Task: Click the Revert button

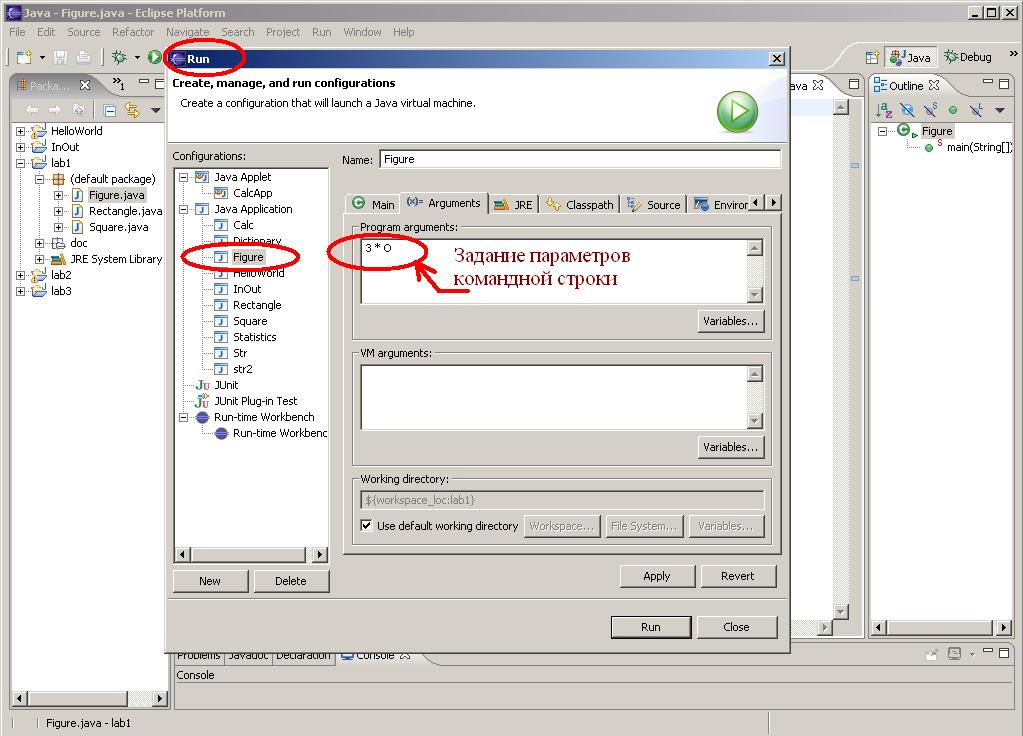Action: pos(738,576)
